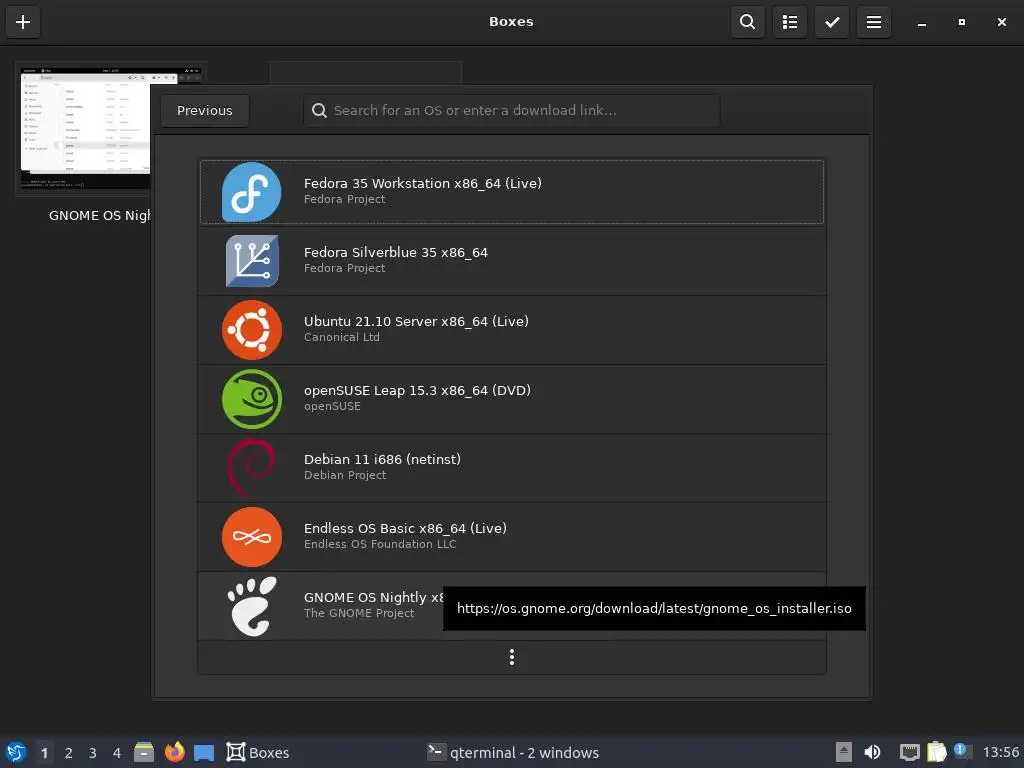Open the volume speaker tray icon
This screenshot has width=1024, height=768.
point(872,752)
